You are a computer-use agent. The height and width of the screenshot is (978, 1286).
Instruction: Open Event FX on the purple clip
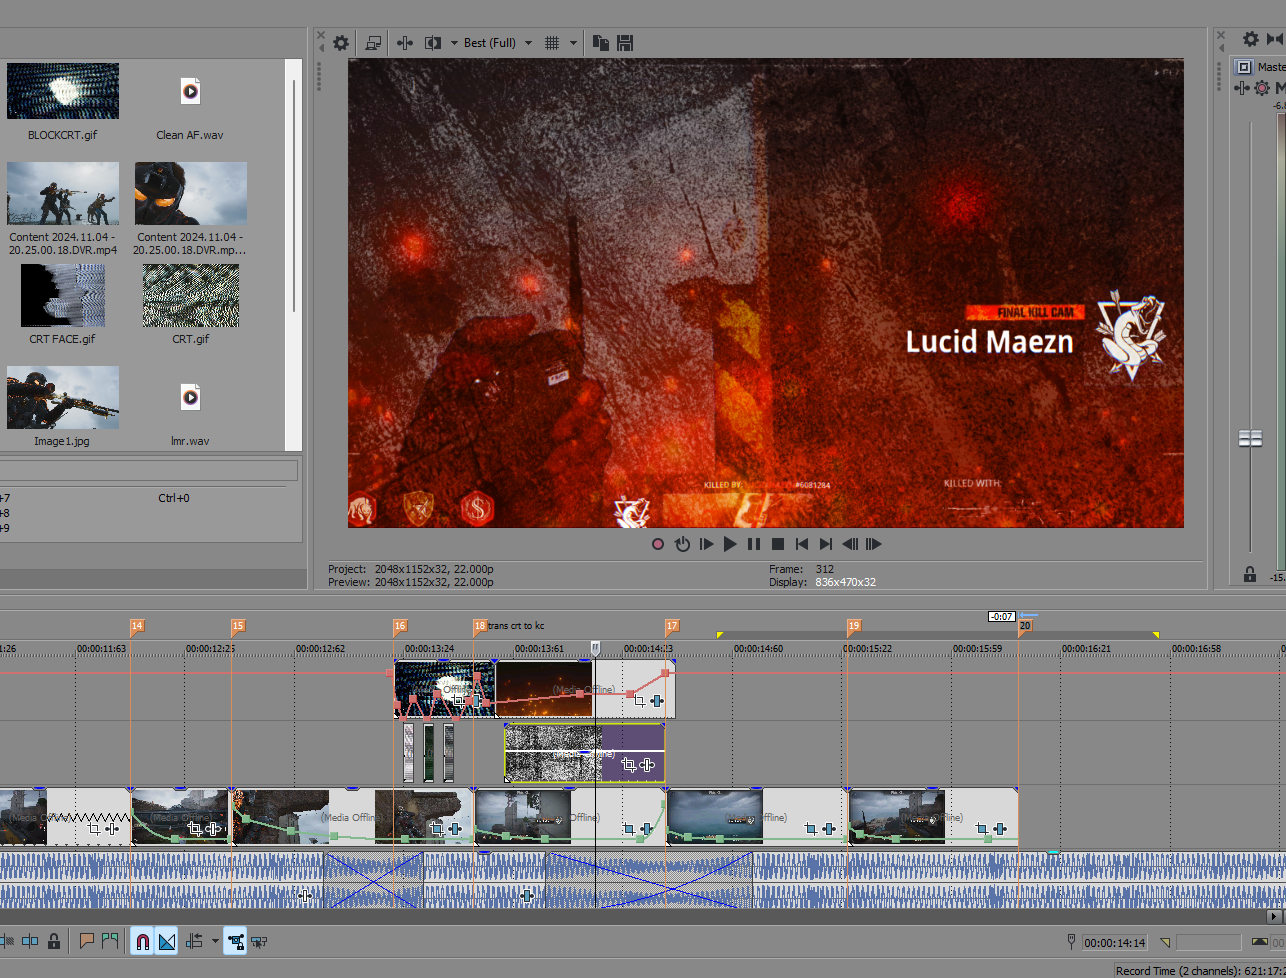[646, 765]
